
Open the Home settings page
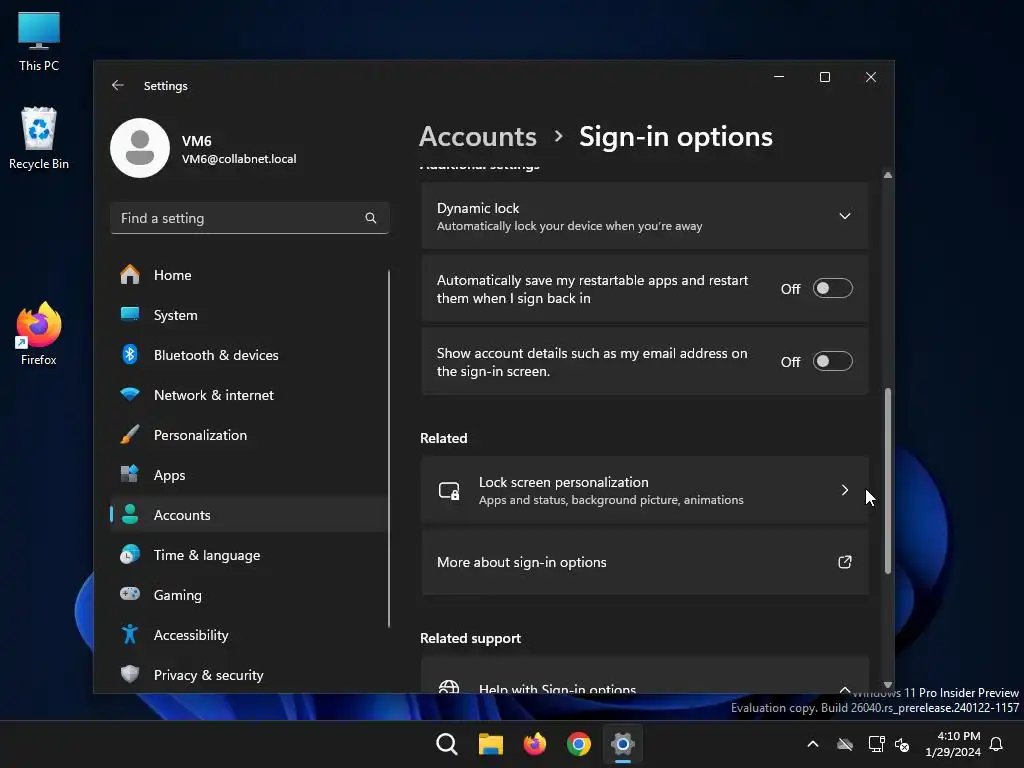tap(249, 275)
